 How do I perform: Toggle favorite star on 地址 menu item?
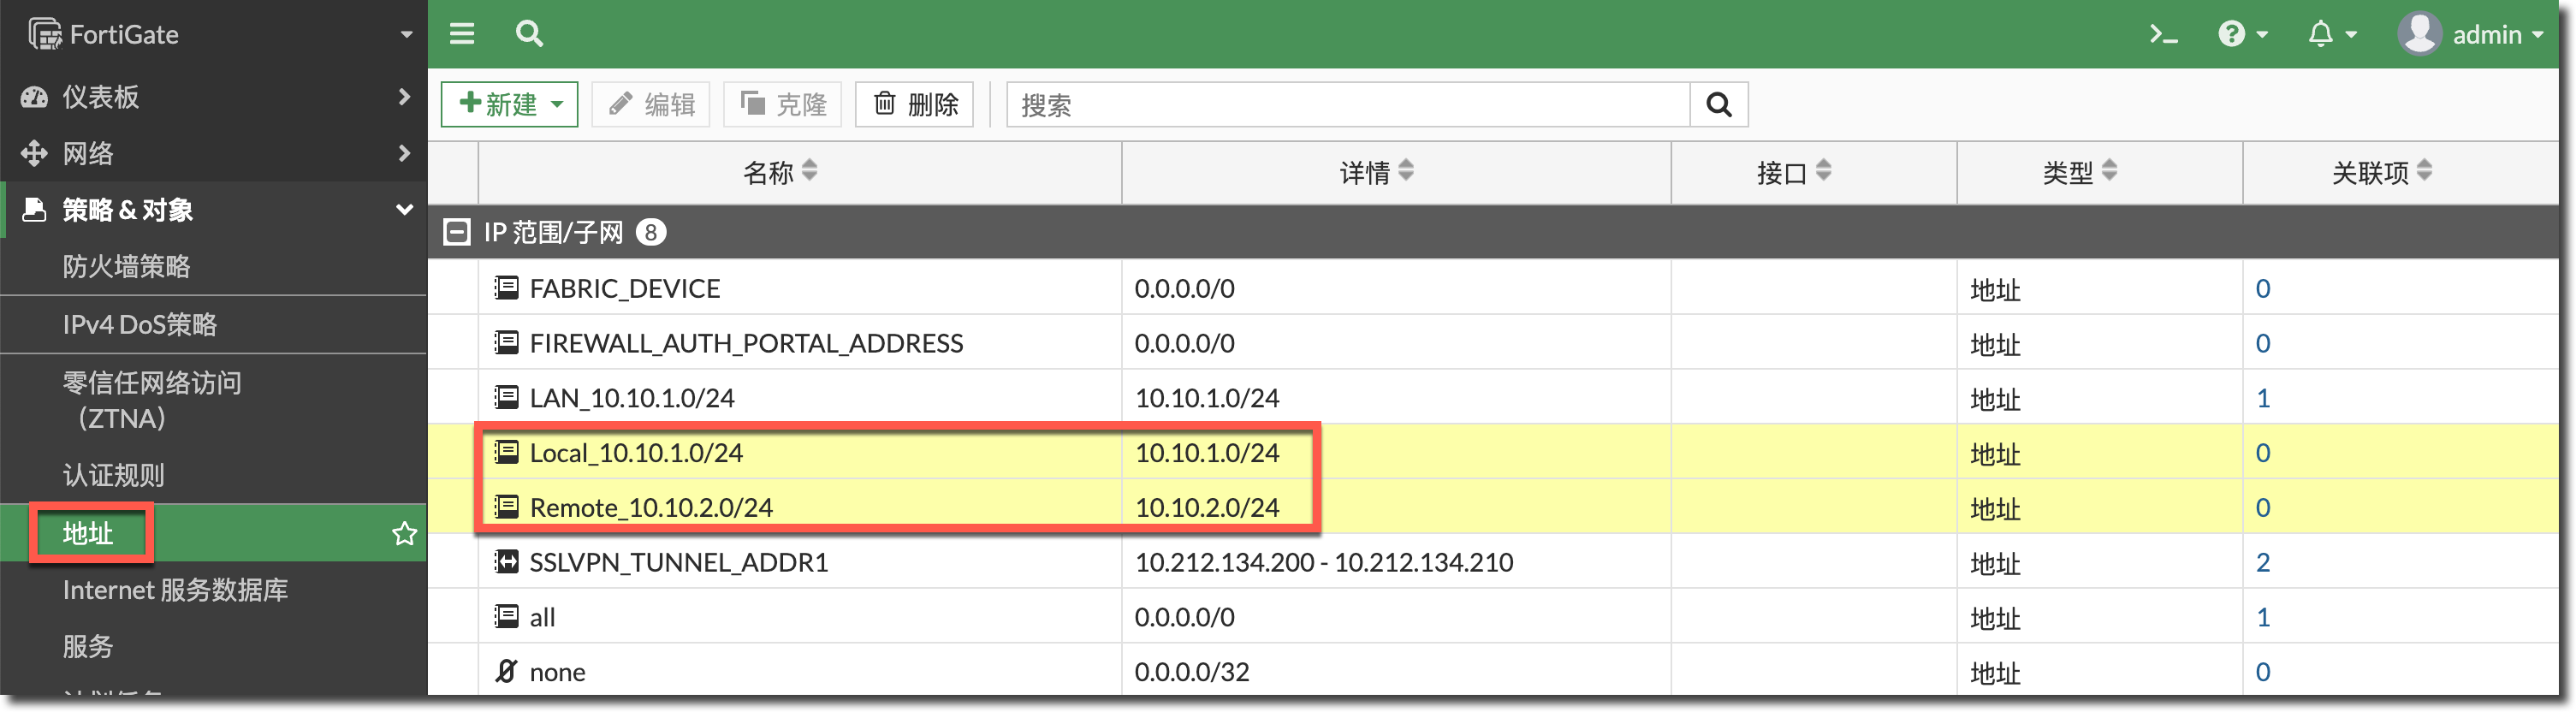(404, 533)
